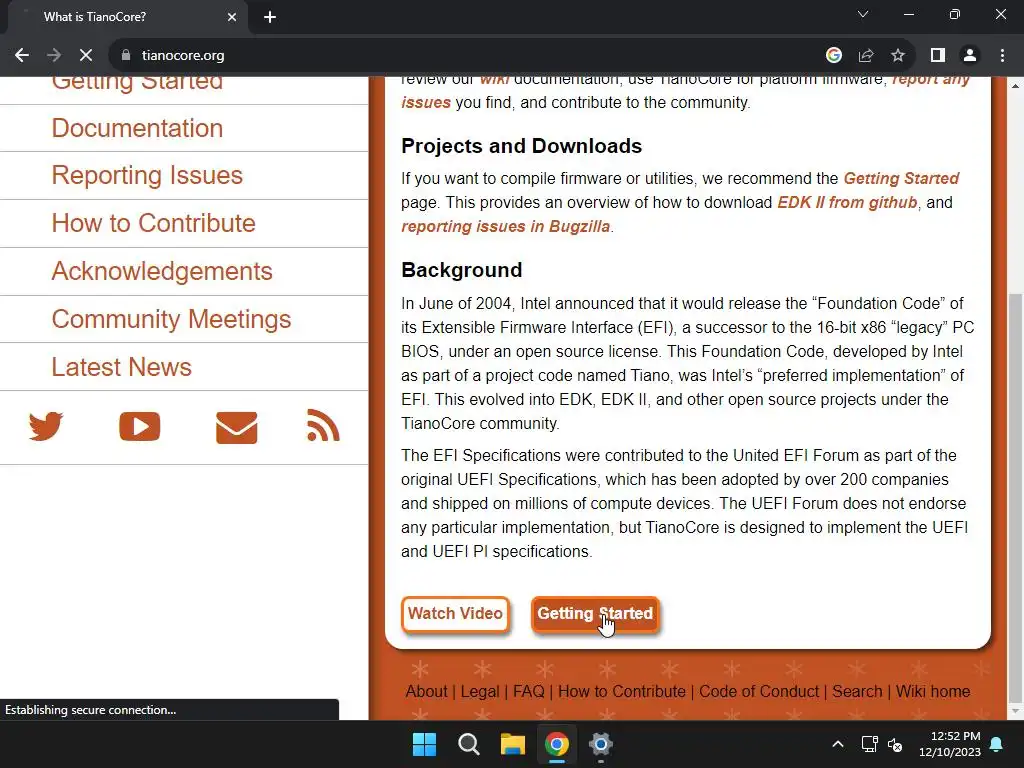Open the Twitter icon link

point(46,427)
